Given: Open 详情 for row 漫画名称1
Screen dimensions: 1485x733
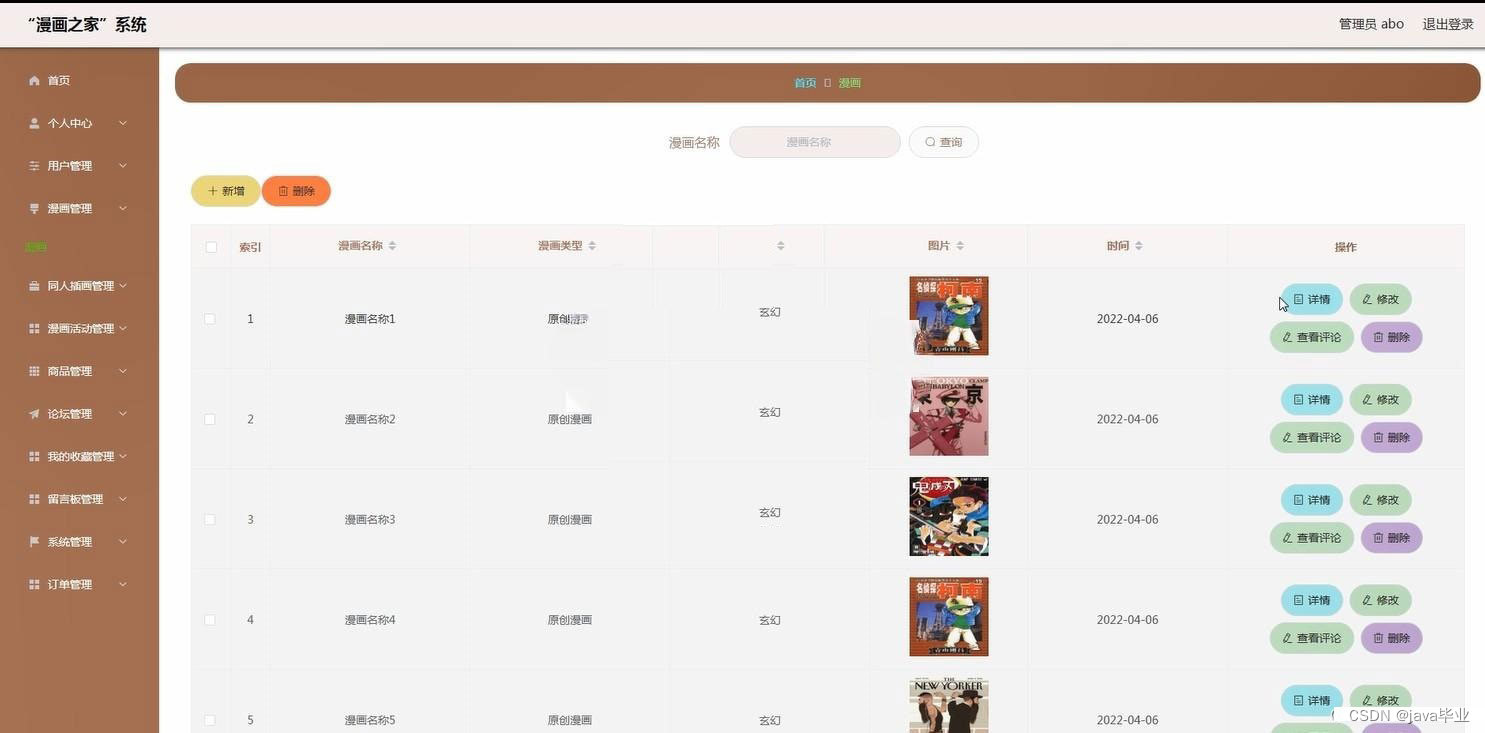Looking at the screenshot, I should coord(1312,299).
